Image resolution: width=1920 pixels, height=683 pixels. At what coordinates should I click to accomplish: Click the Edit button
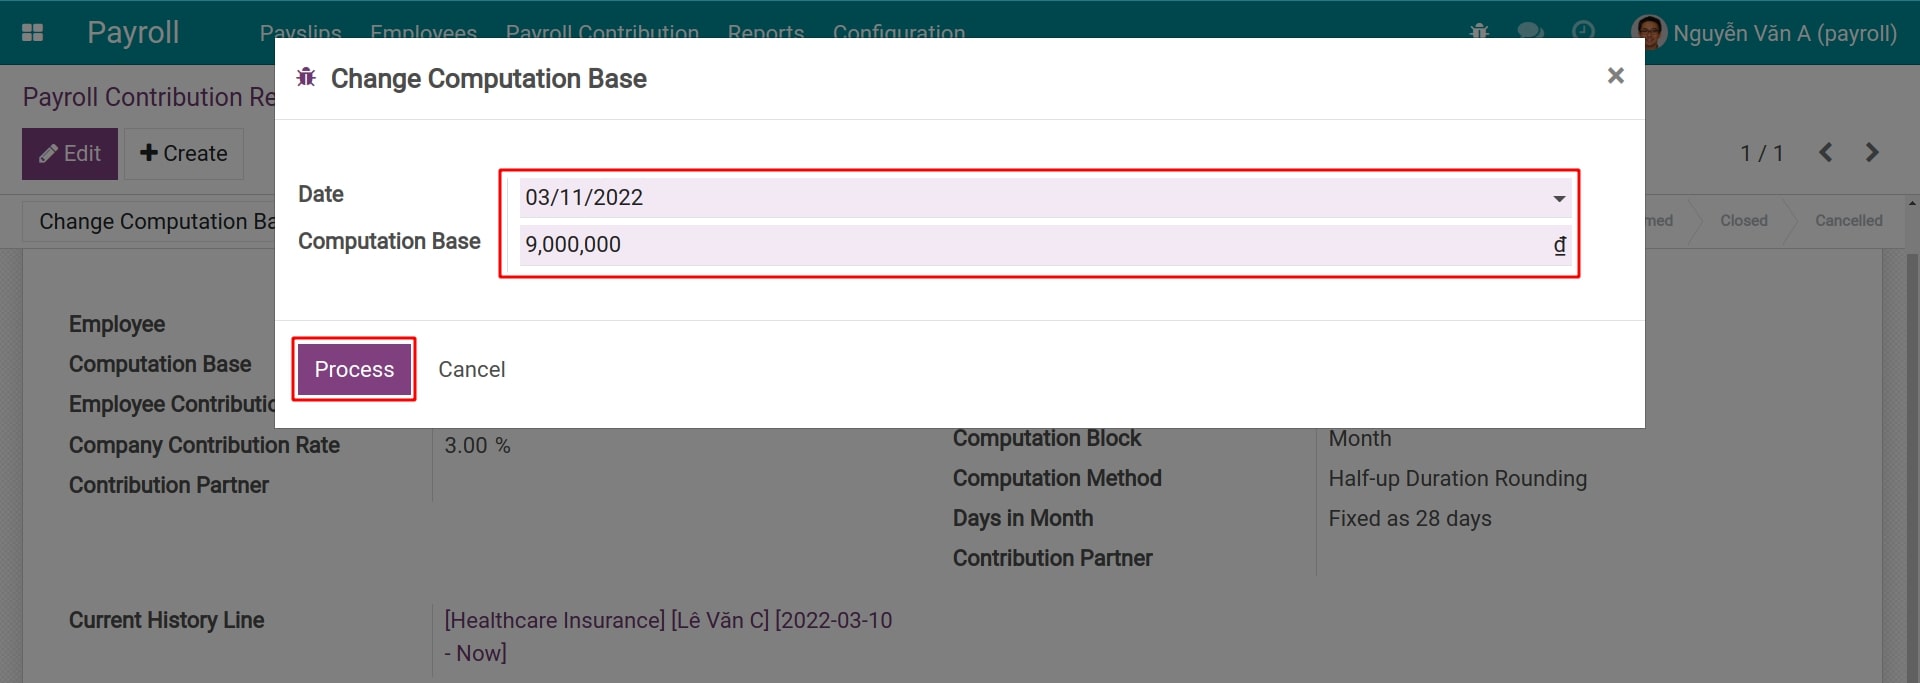click(70, 154)
